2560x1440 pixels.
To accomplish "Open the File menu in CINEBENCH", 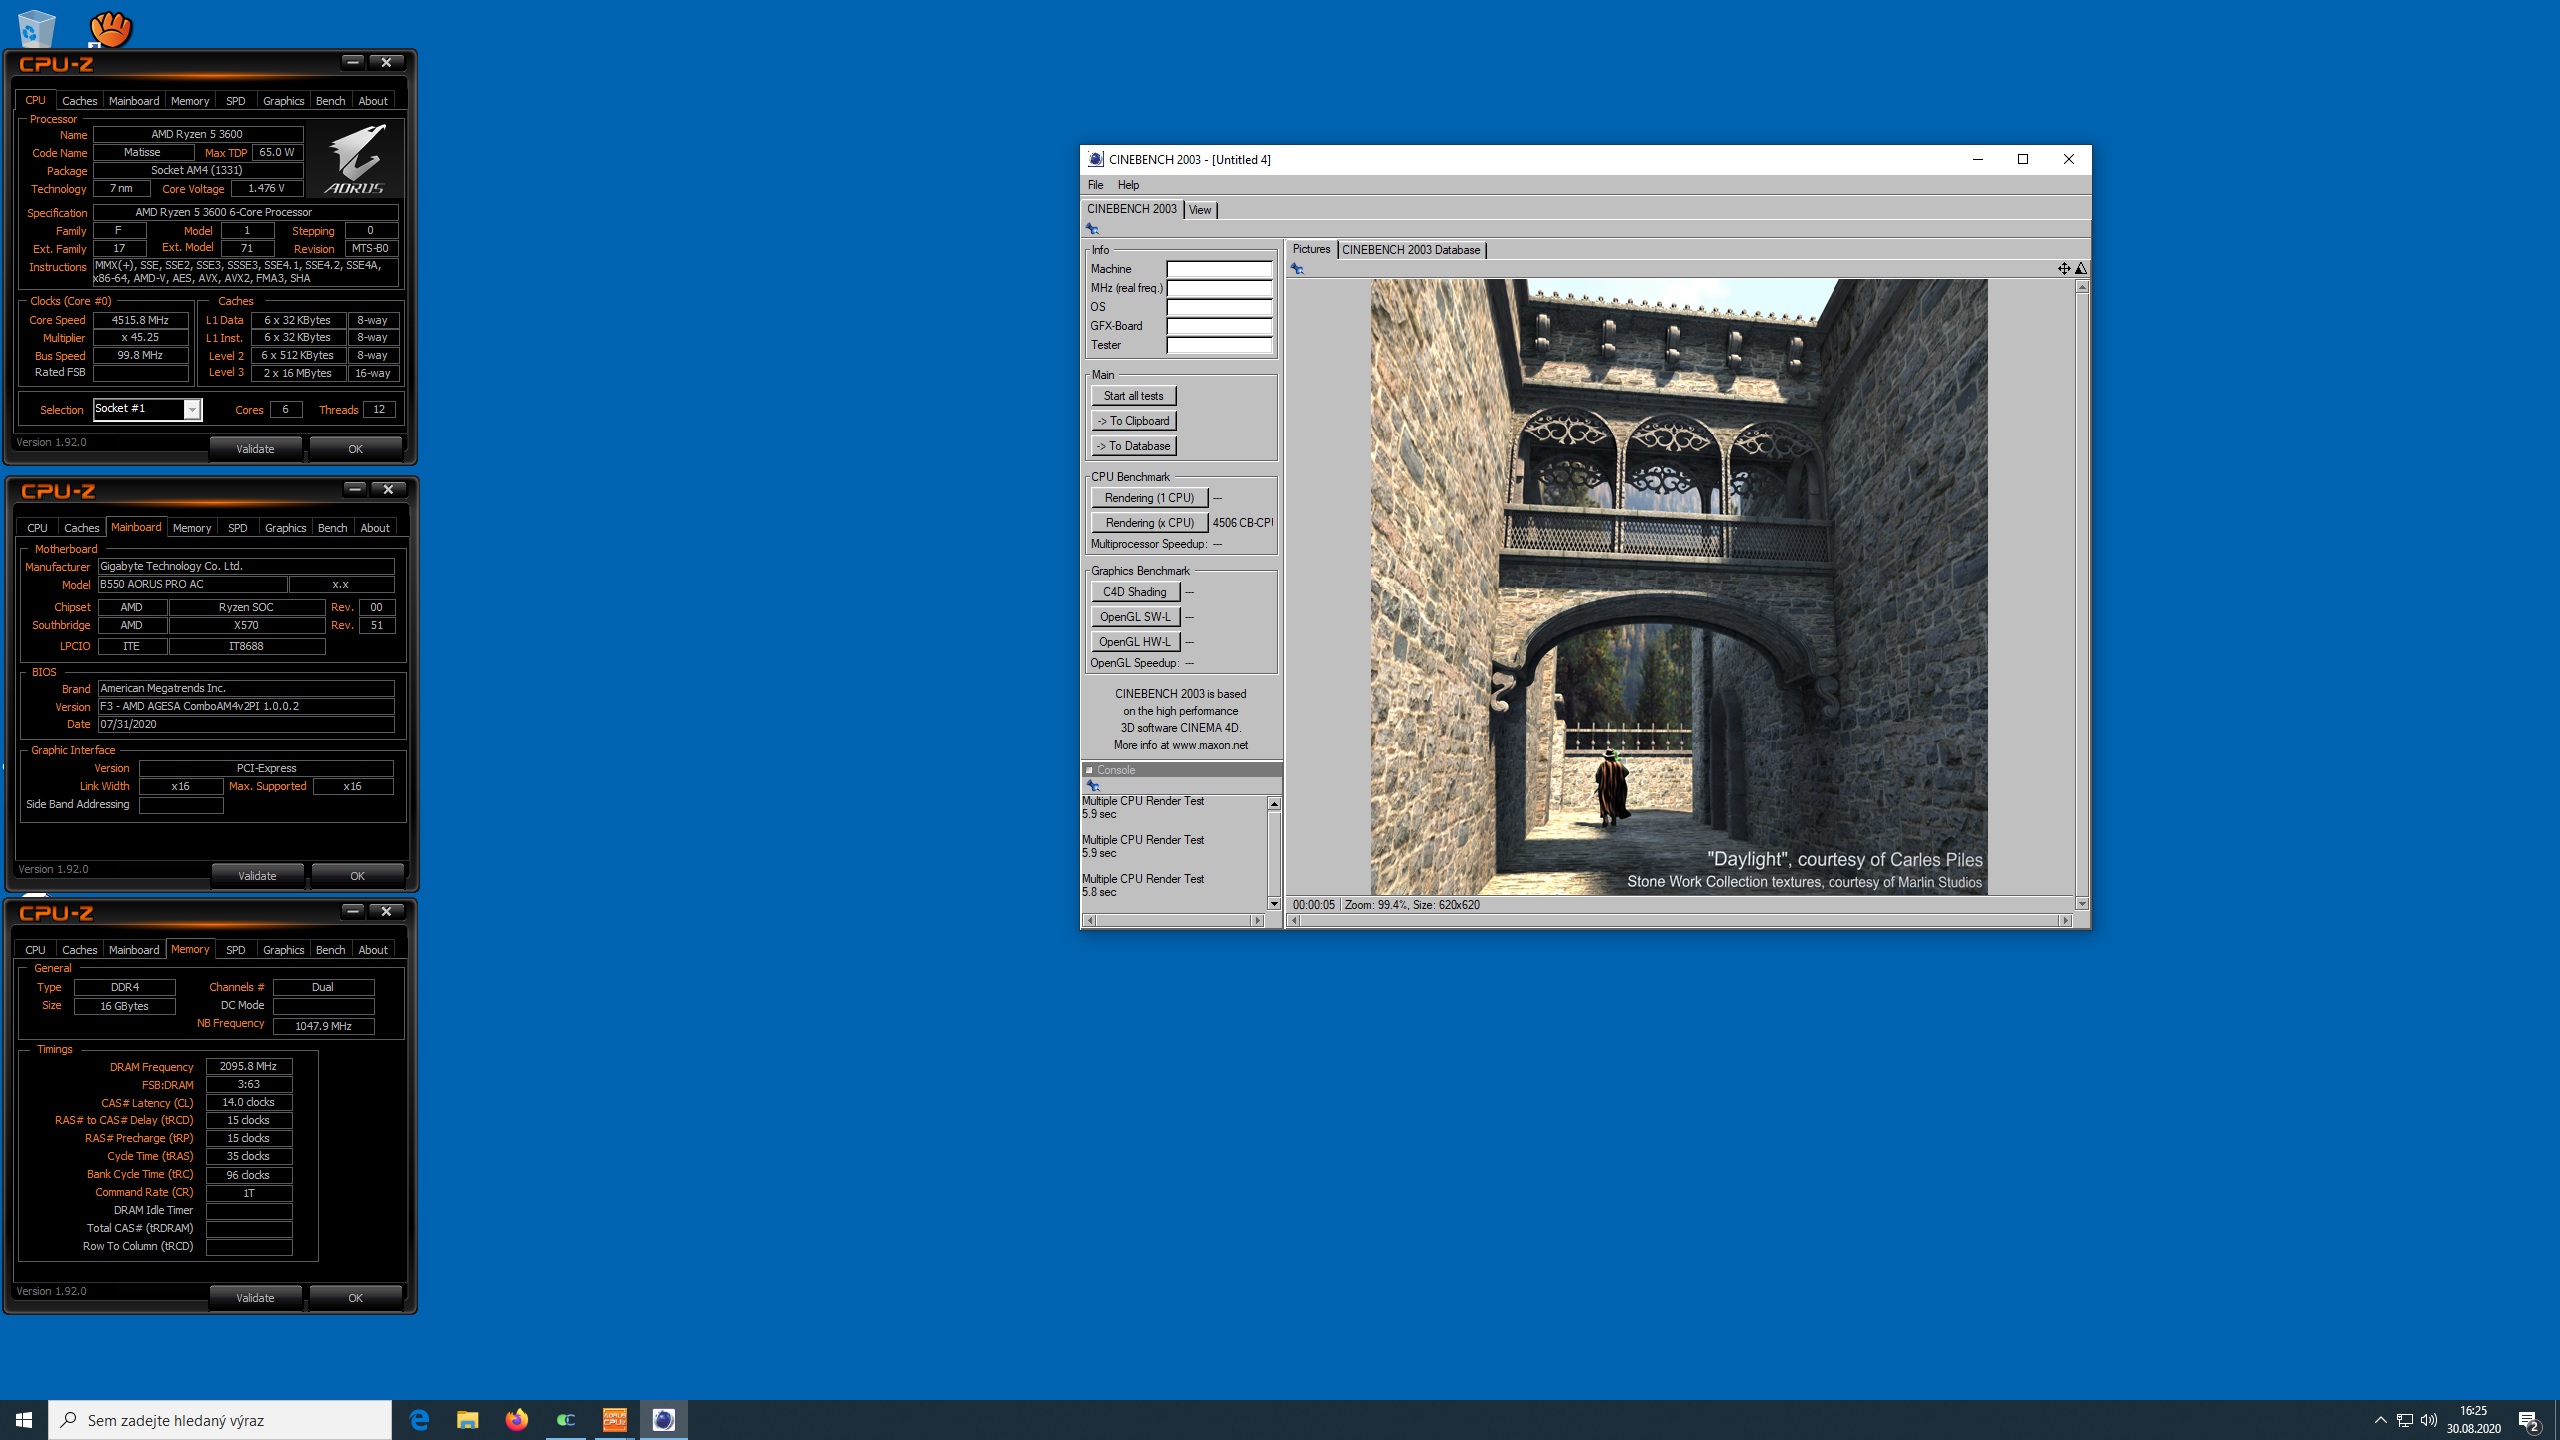I will [x=1096, y=185].
